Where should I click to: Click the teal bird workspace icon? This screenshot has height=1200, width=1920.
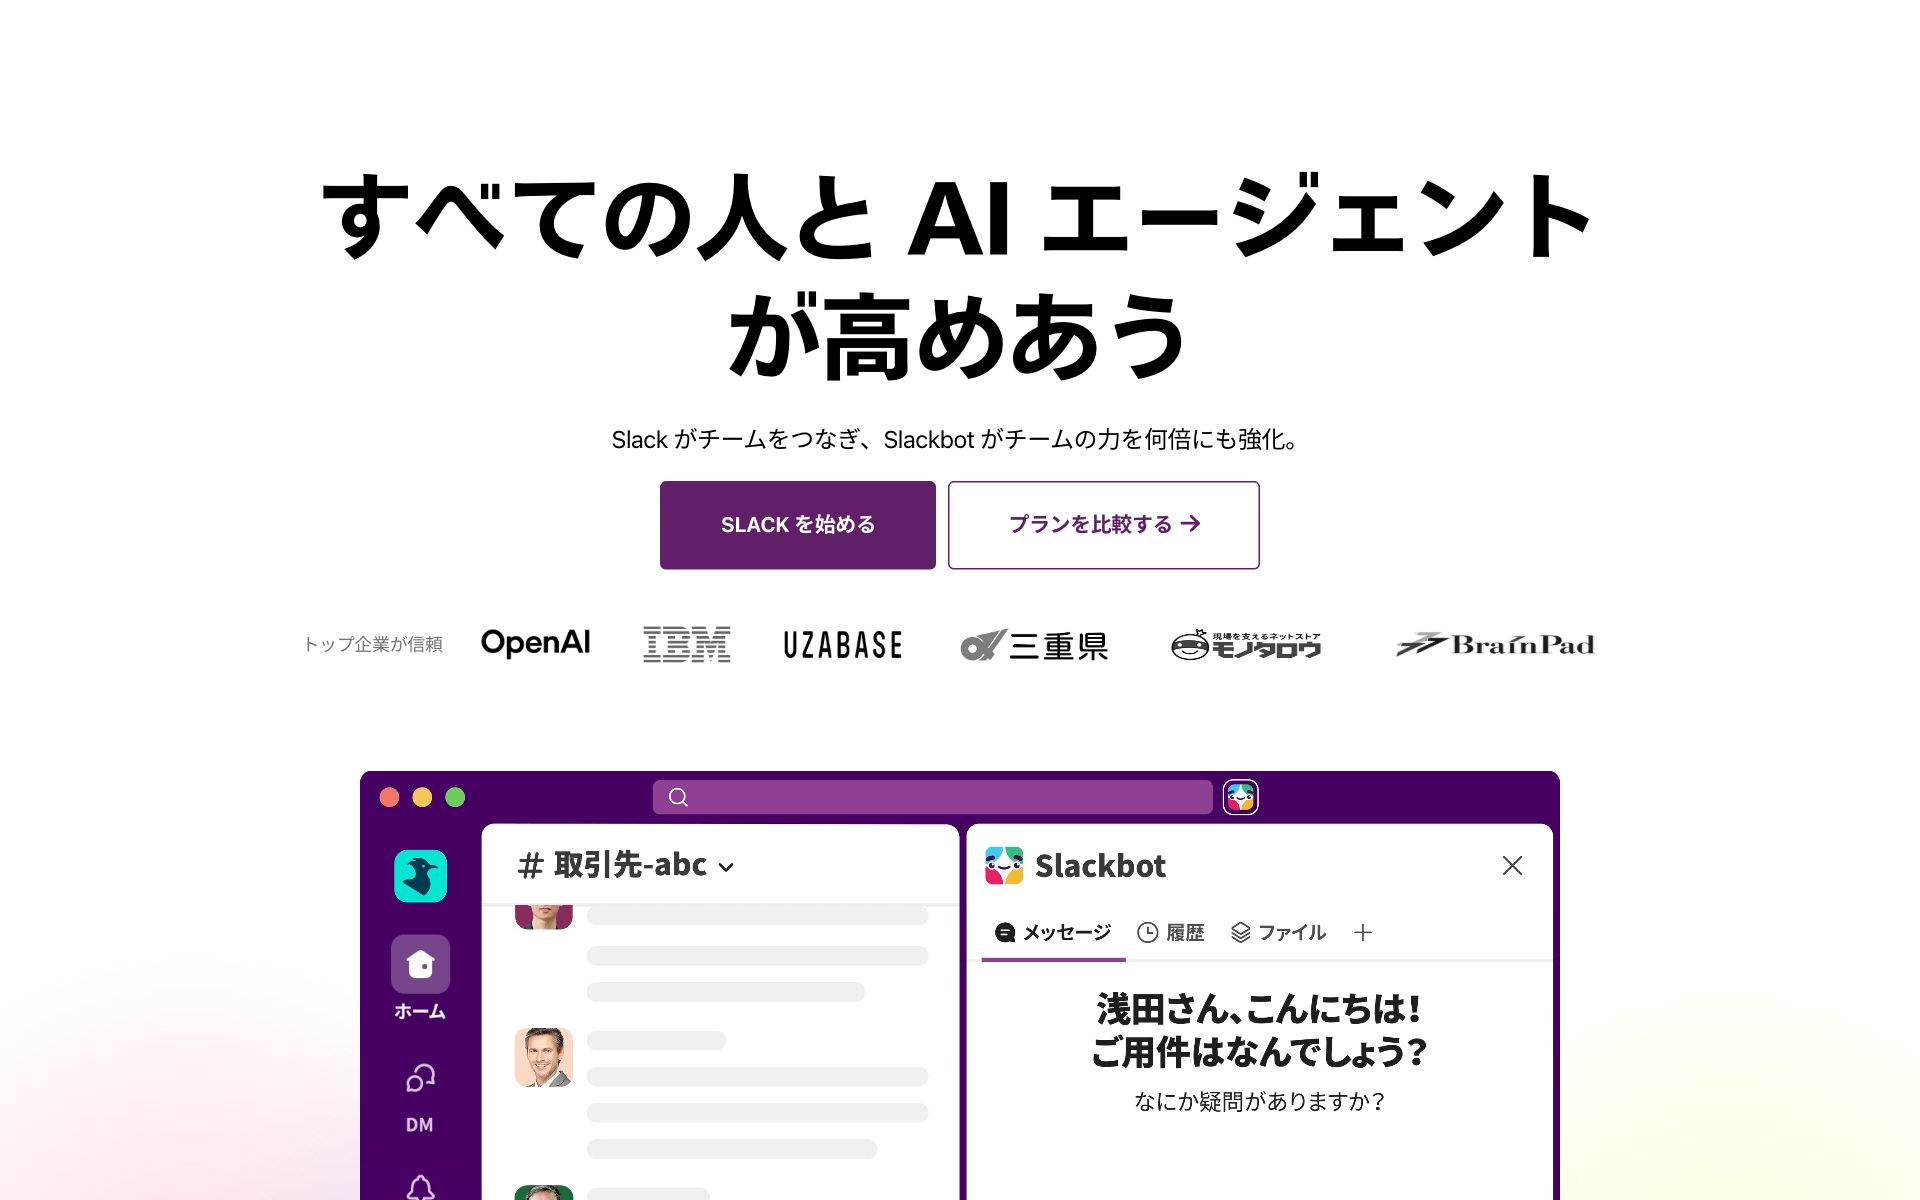point(420,876)
